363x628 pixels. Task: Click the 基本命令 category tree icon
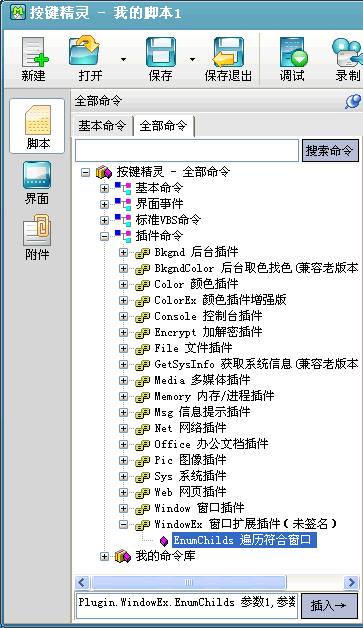click(x=123, y=188)
